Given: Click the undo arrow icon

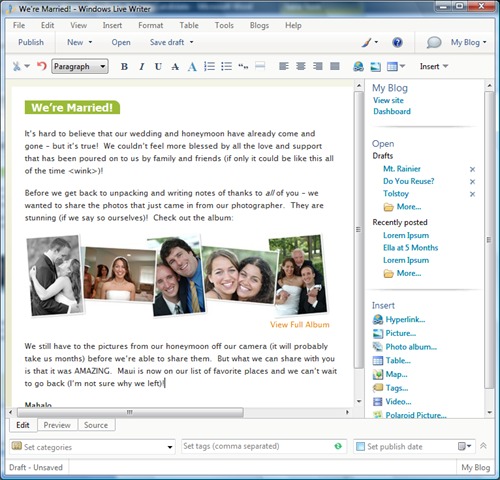Looking at the screenshot, I should coord(42,66).
